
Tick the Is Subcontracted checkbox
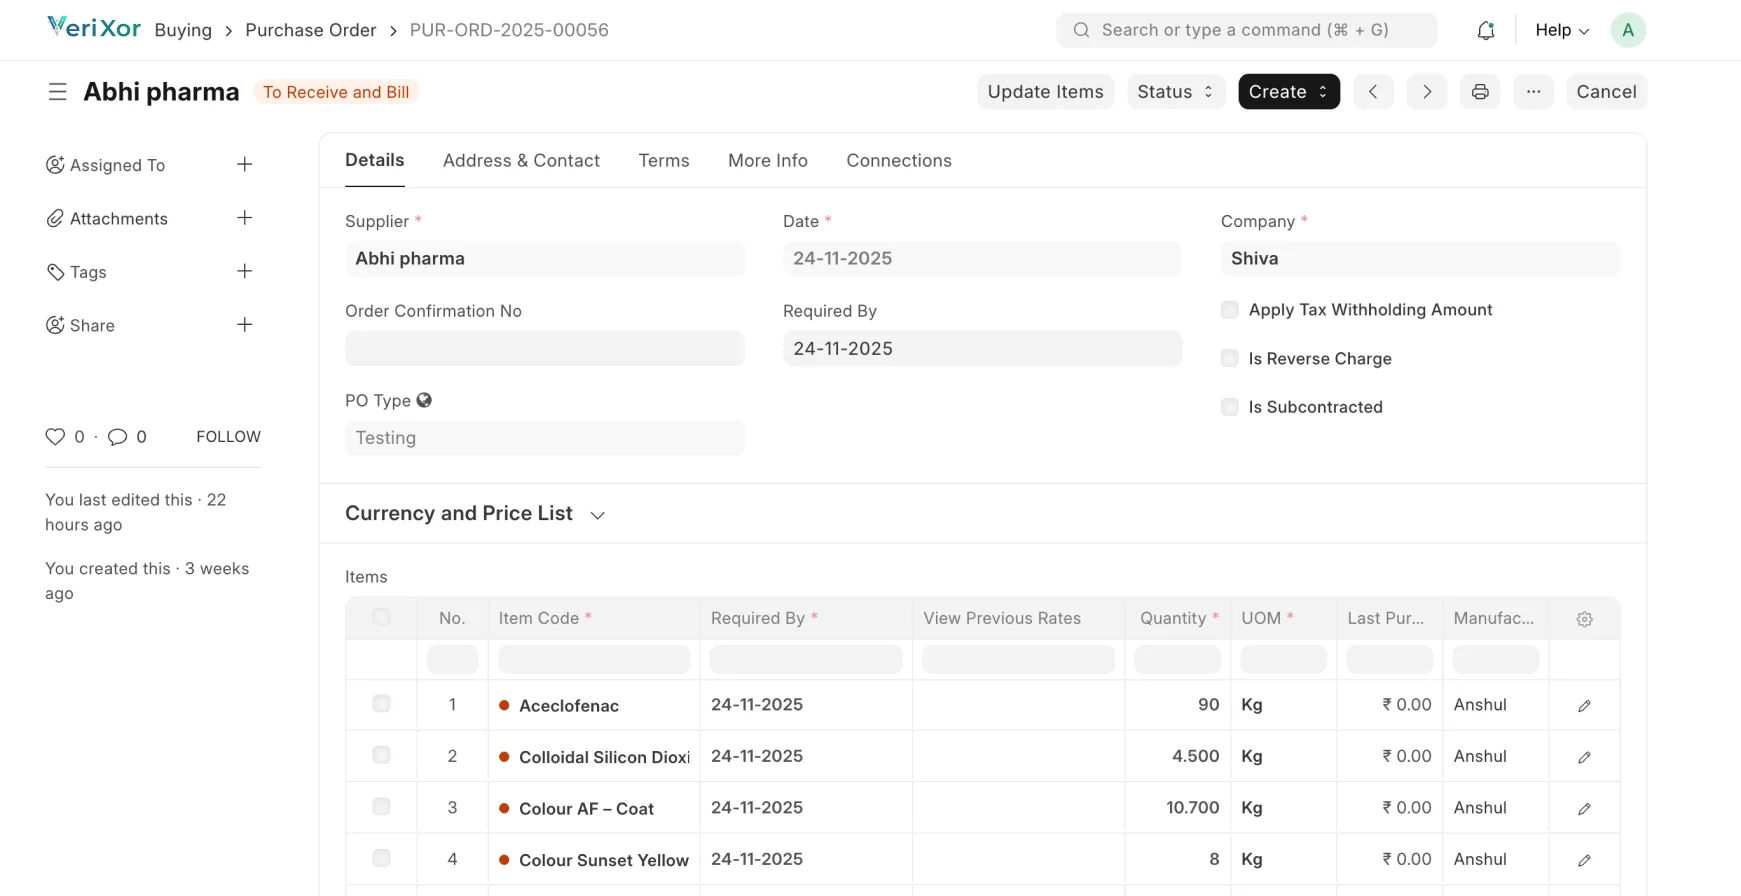(1230, 407)
